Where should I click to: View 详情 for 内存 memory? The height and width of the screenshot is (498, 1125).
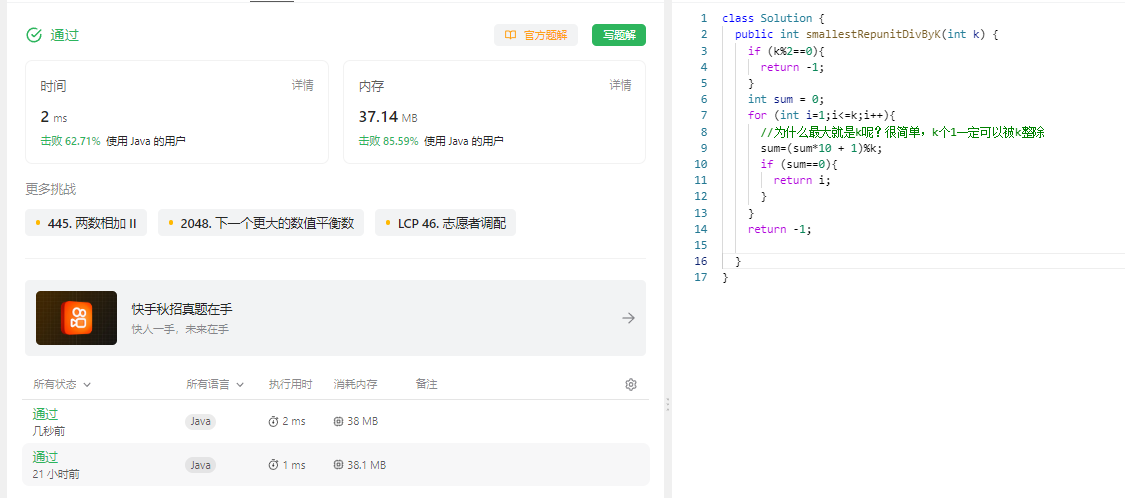coord(621,85)
